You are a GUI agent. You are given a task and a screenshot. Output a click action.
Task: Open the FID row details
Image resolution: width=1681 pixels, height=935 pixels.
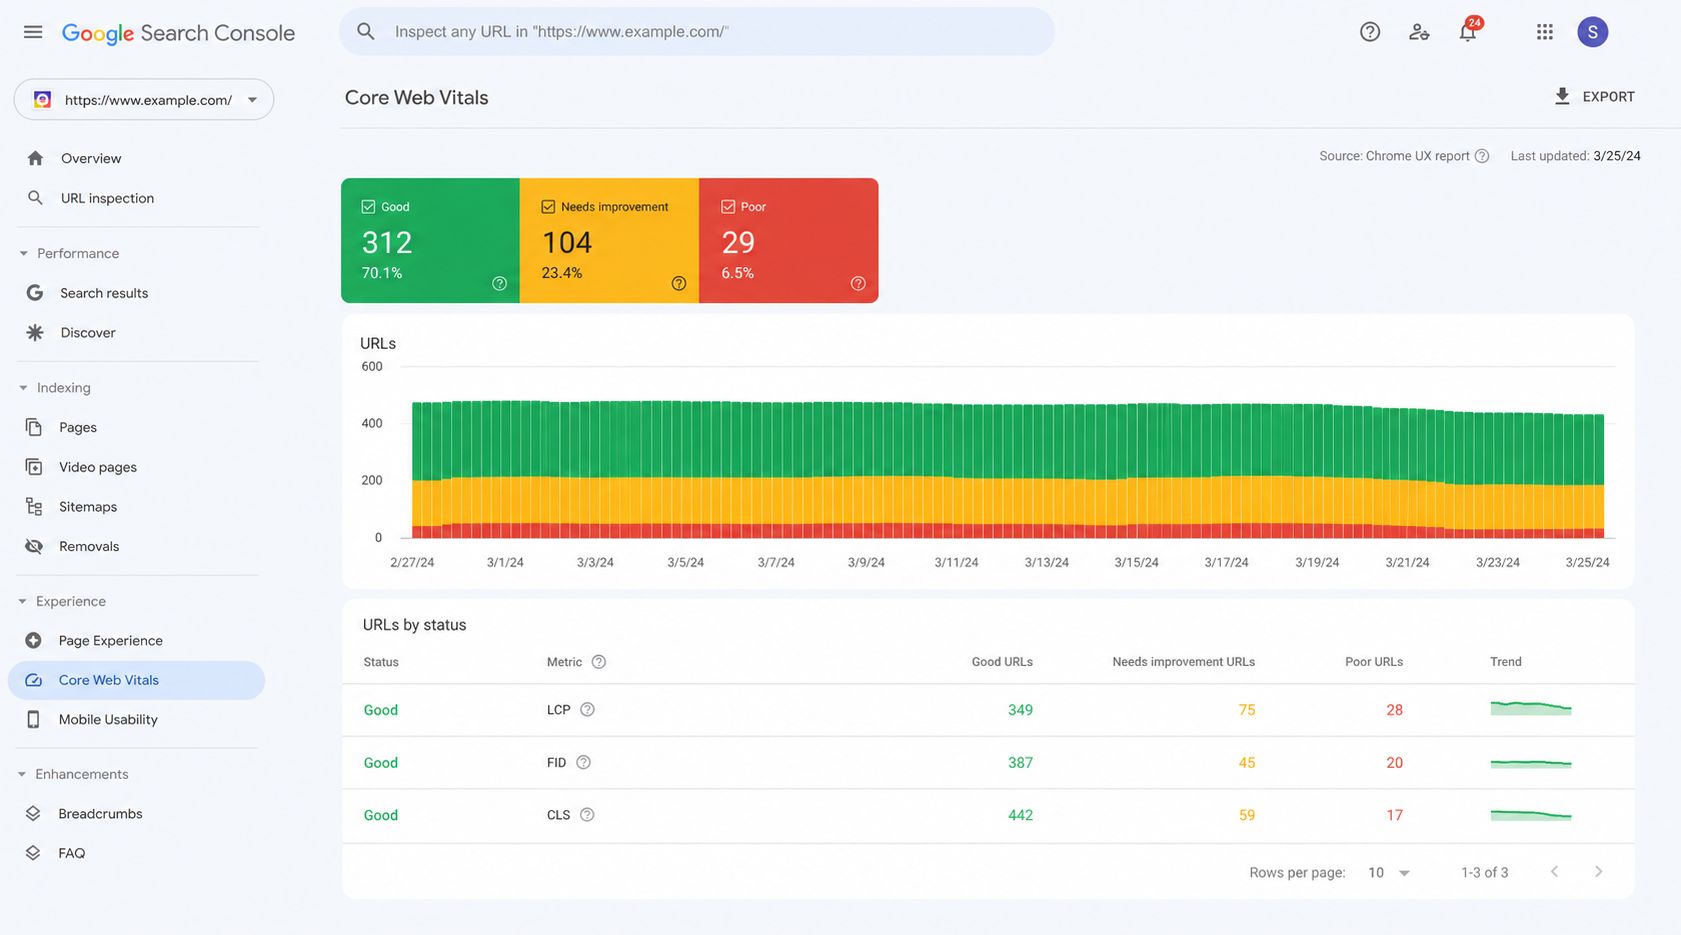click(x=988, y=763)
